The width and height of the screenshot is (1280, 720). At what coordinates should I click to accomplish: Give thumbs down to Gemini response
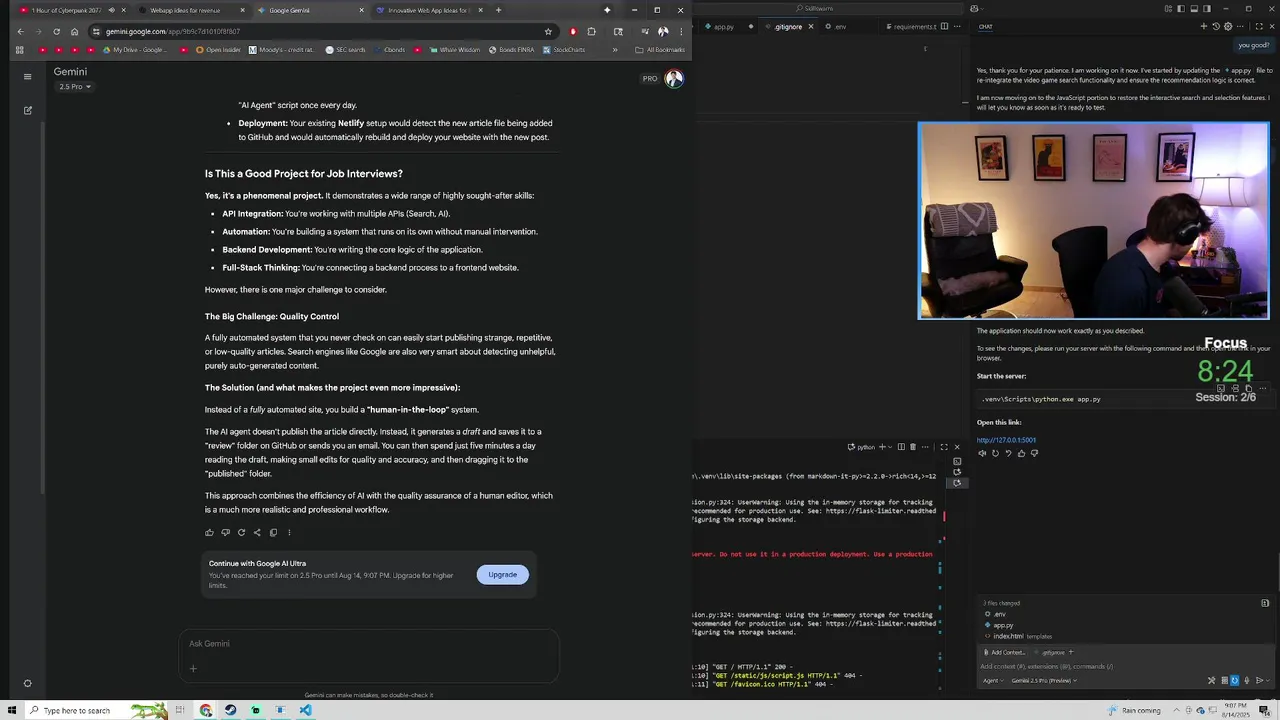225,532
